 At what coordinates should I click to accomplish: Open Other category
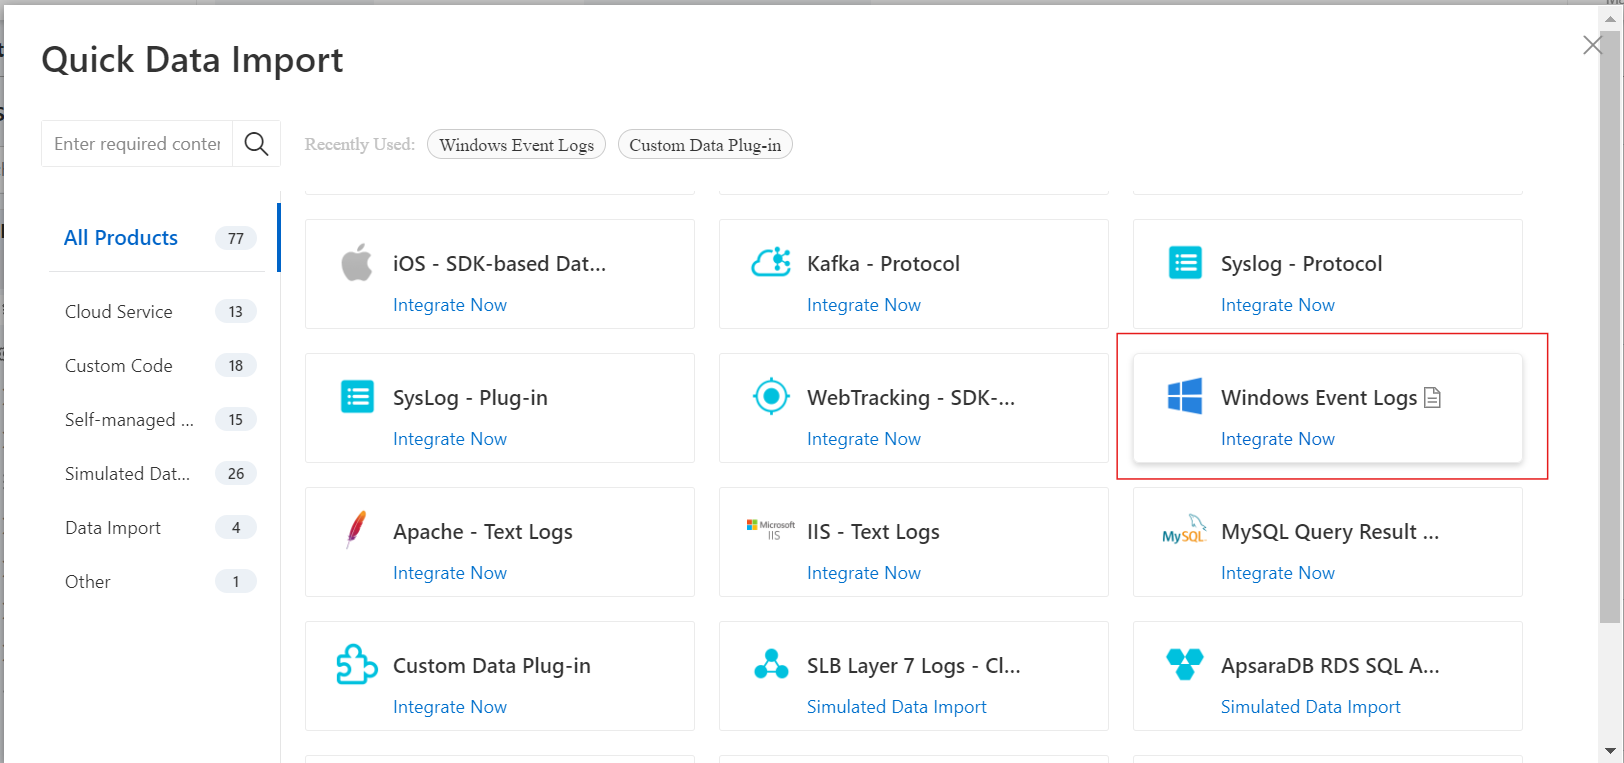(x=88, y=582)
